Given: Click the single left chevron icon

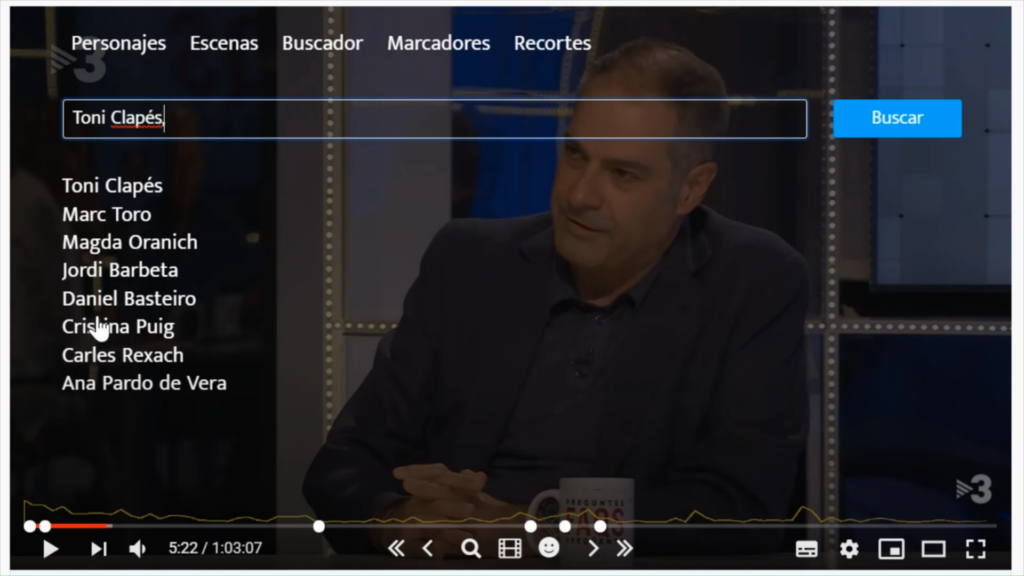Looking at the screenshot, I should point(428,548).
